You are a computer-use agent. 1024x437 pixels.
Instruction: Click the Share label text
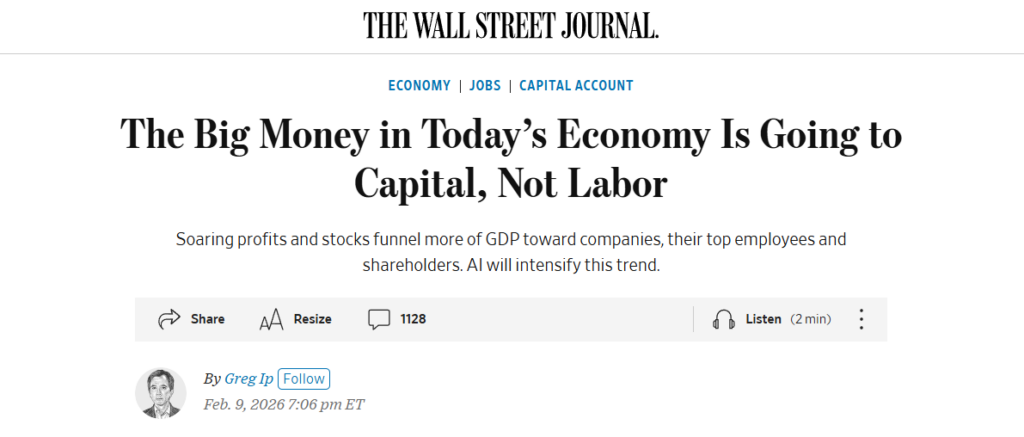click(208, 319)
